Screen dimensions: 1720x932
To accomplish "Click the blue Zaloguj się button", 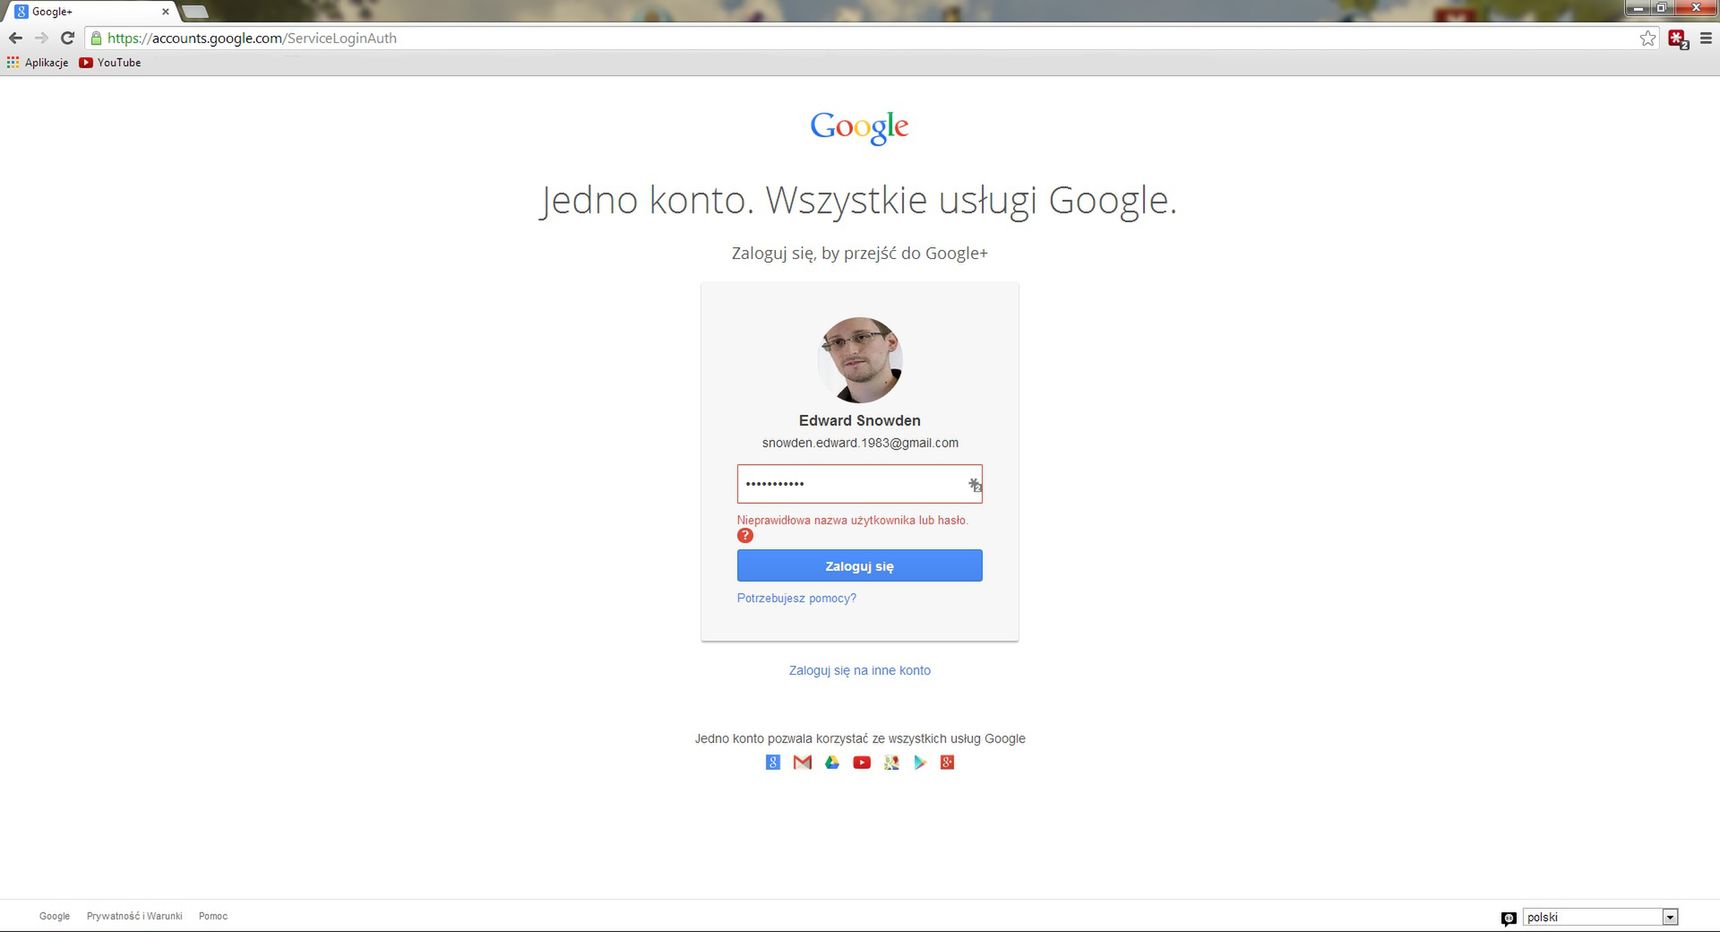I will click(860, 566).
